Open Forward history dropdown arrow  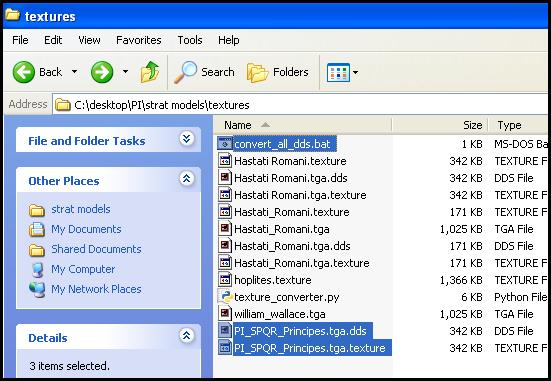click(125, 72)
